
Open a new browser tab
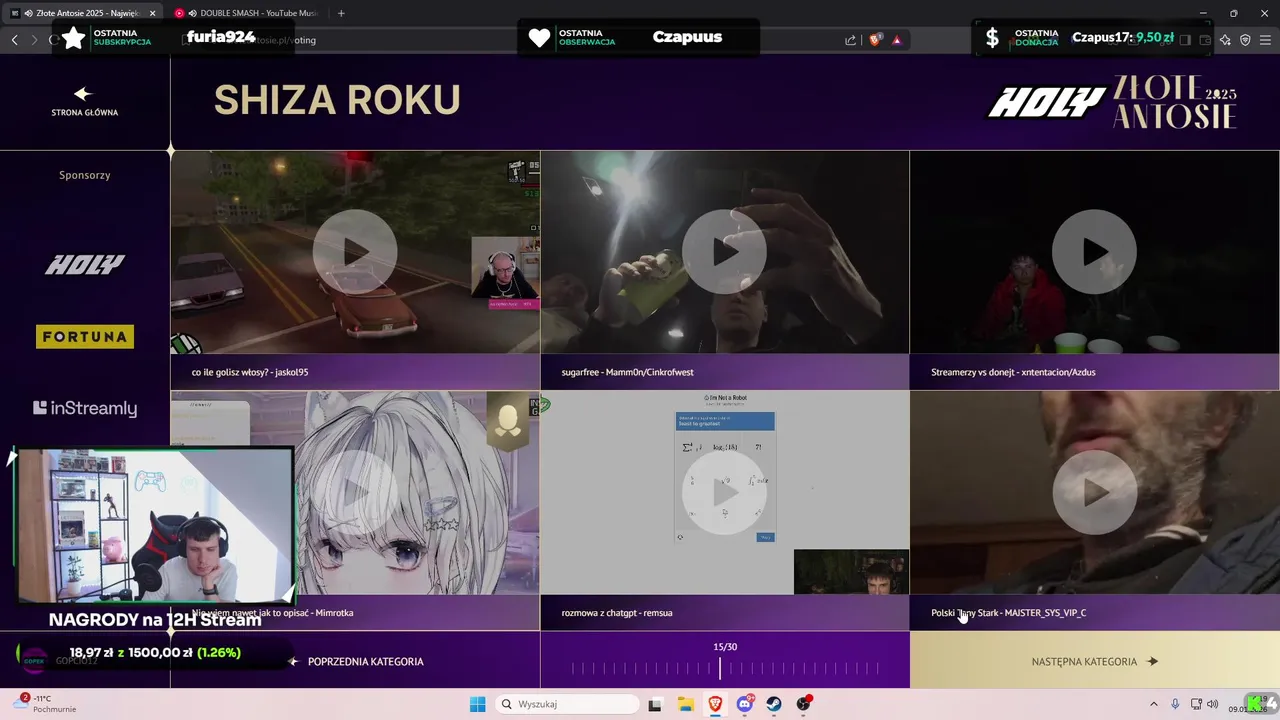tap(341, 13)
